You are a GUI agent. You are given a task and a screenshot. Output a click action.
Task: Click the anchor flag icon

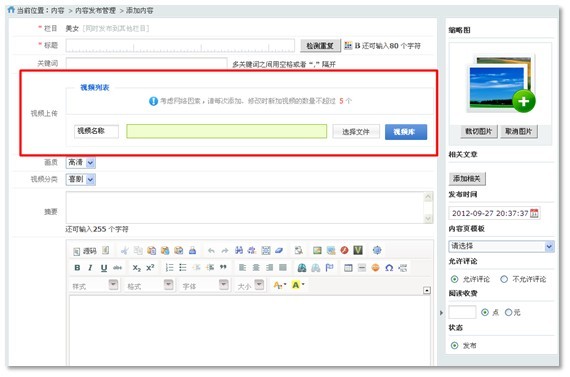tap(329, 268)
